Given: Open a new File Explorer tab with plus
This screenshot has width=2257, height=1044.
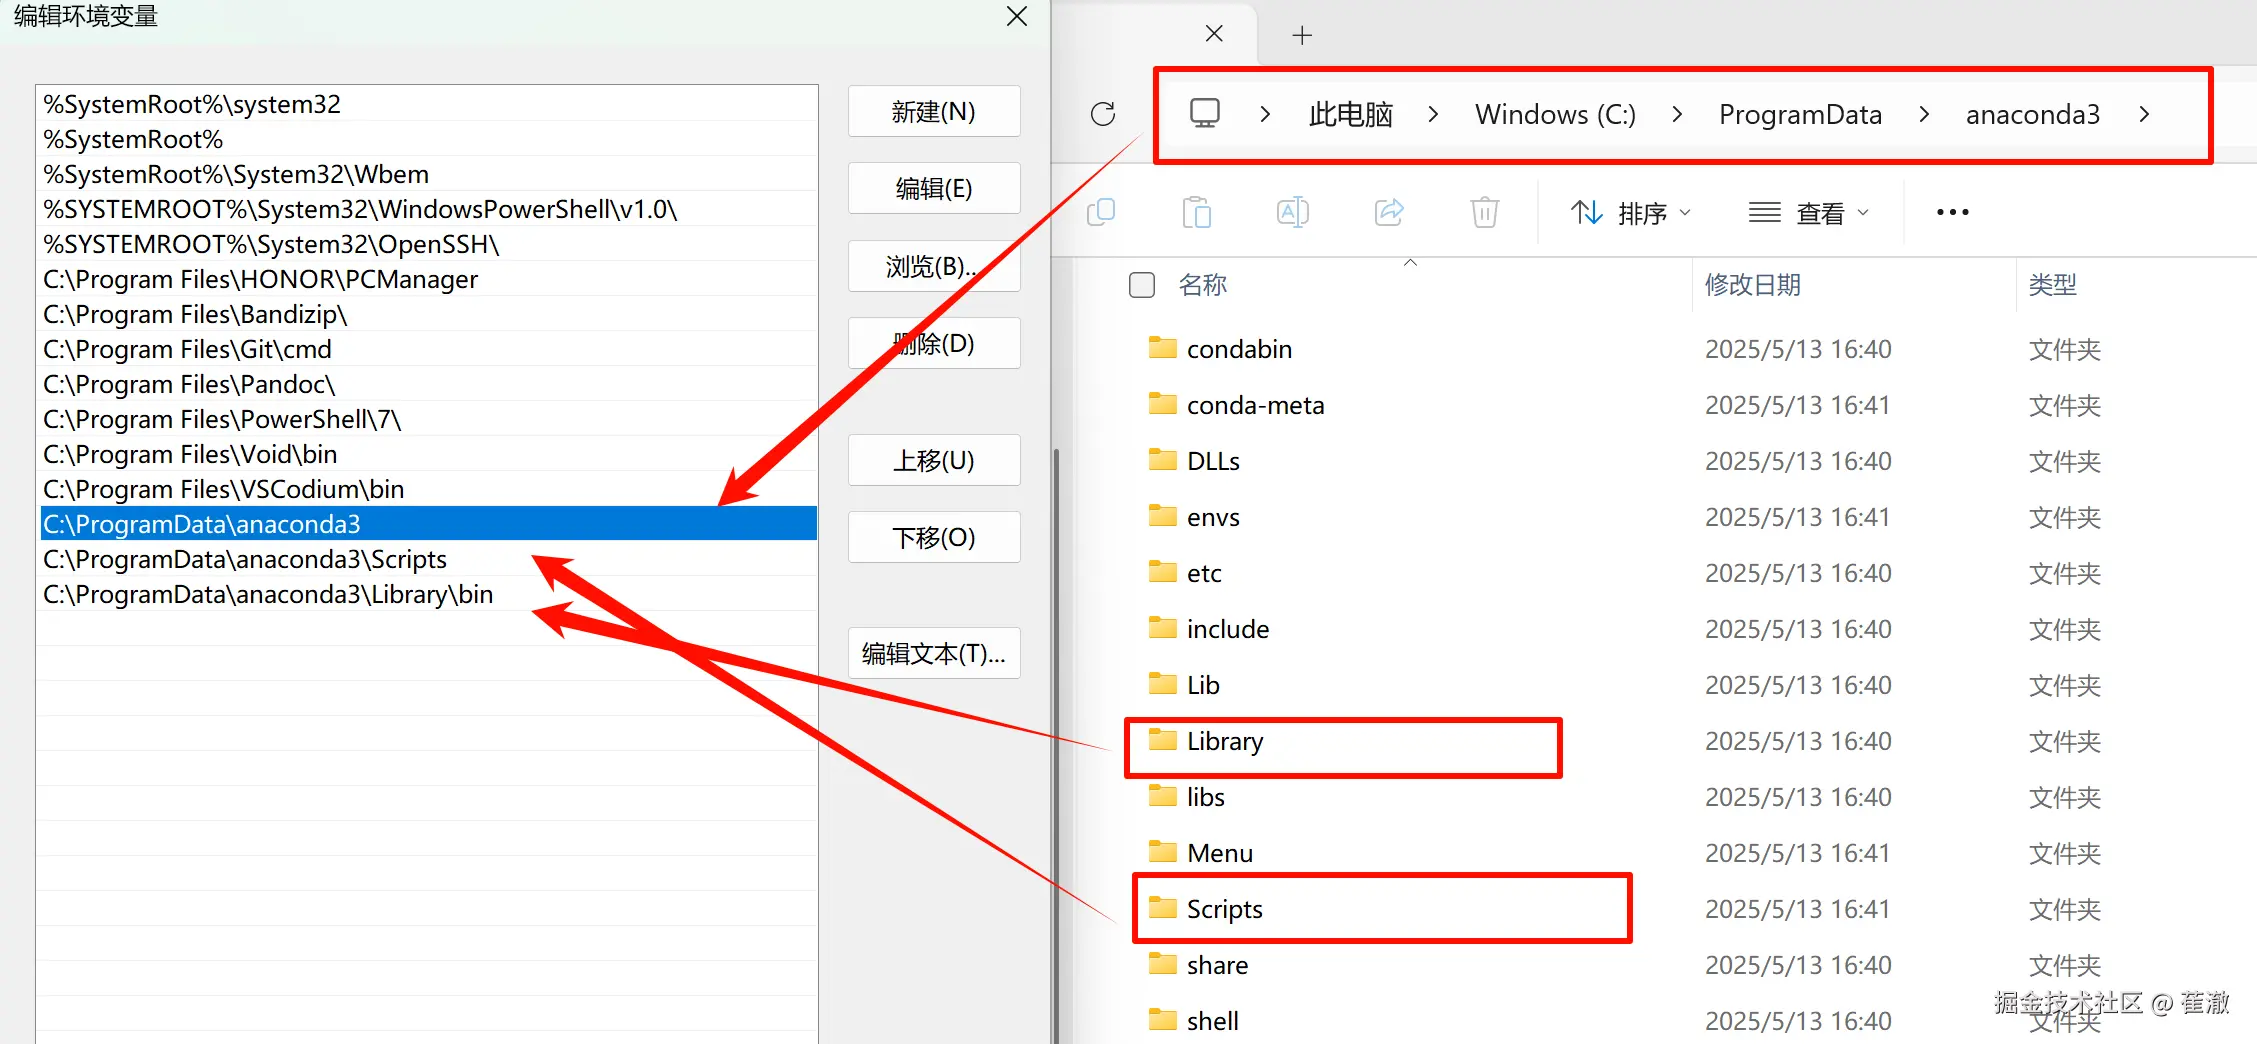Looking at the screenshot, I should coord(1302,36).
